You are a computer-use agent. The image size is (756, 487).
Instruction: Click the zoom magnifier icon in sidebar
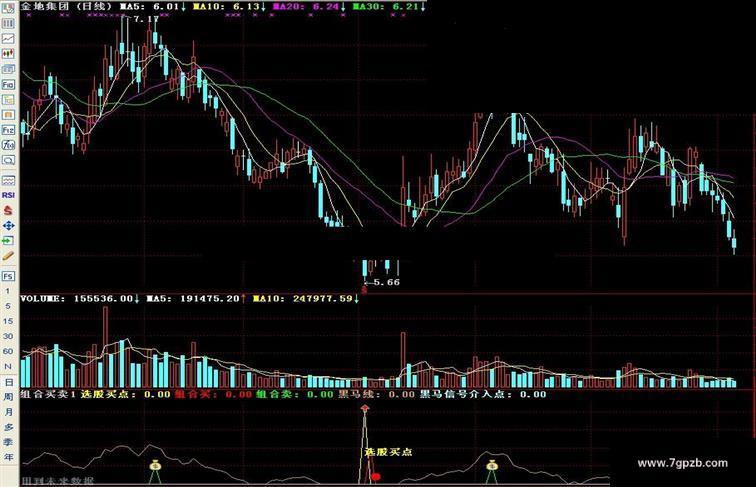tap(8, 160)
